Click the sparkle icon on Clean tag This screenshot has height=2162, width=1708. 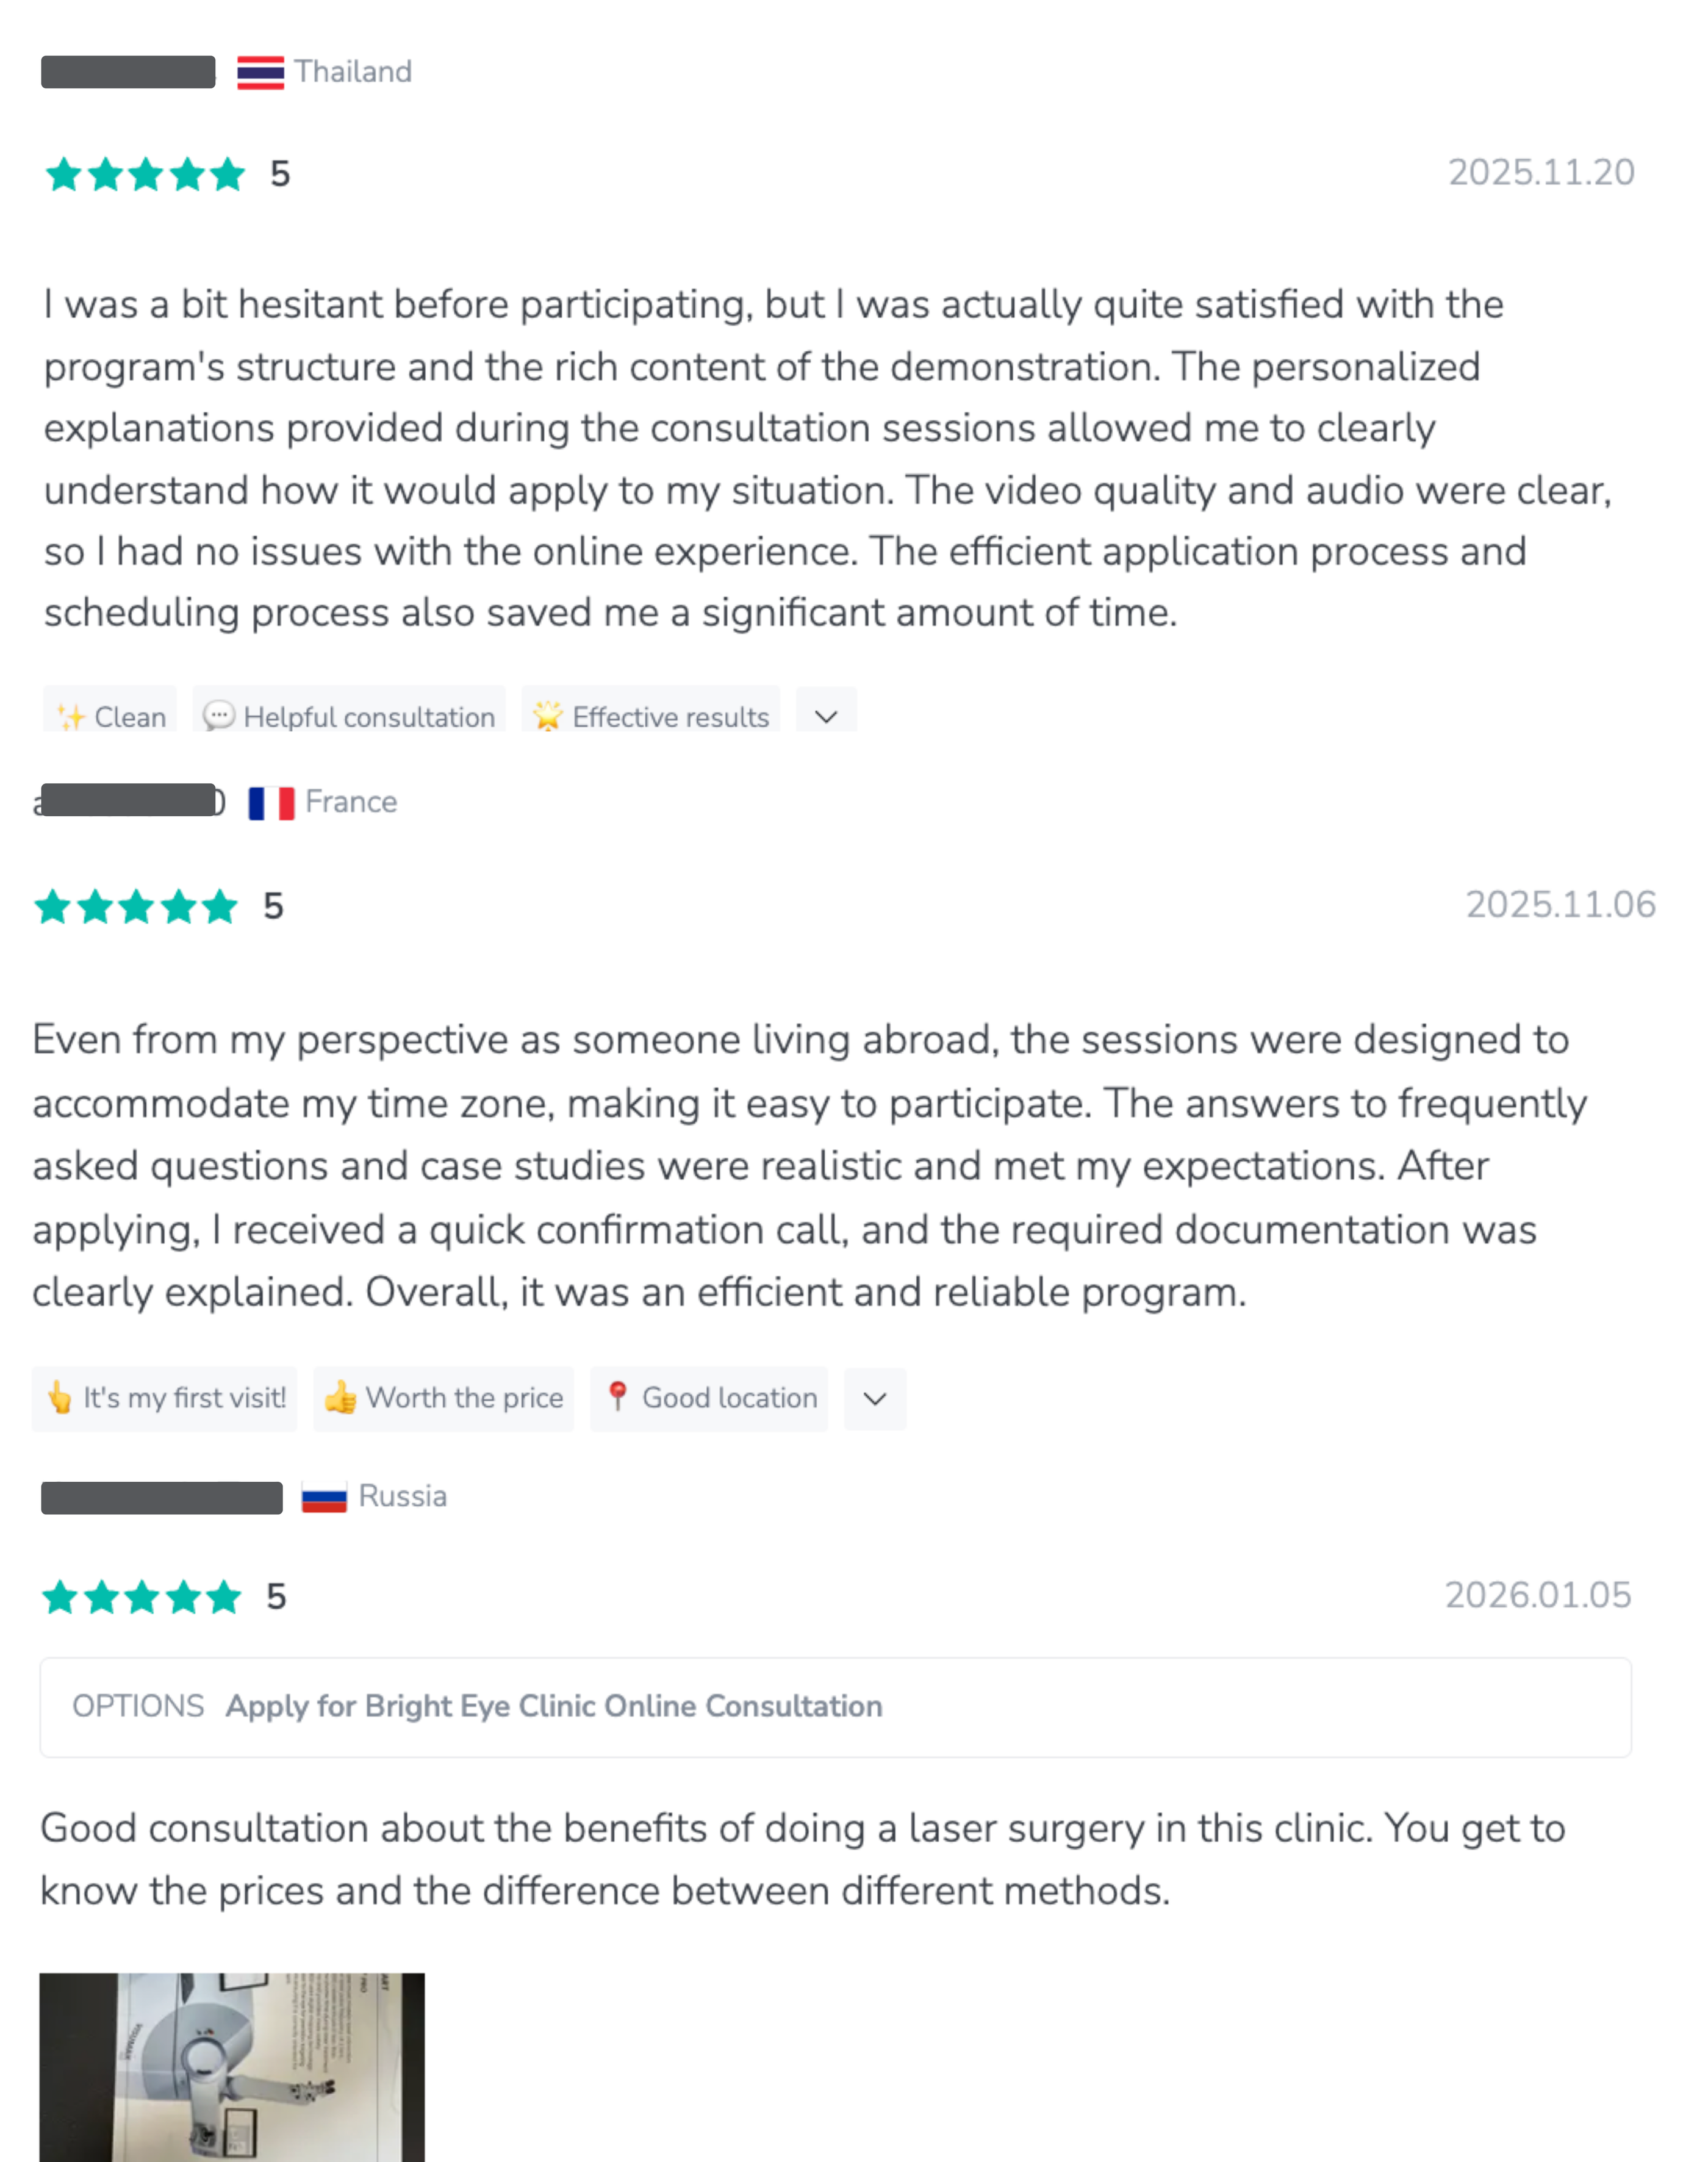[x=71, y=717]
